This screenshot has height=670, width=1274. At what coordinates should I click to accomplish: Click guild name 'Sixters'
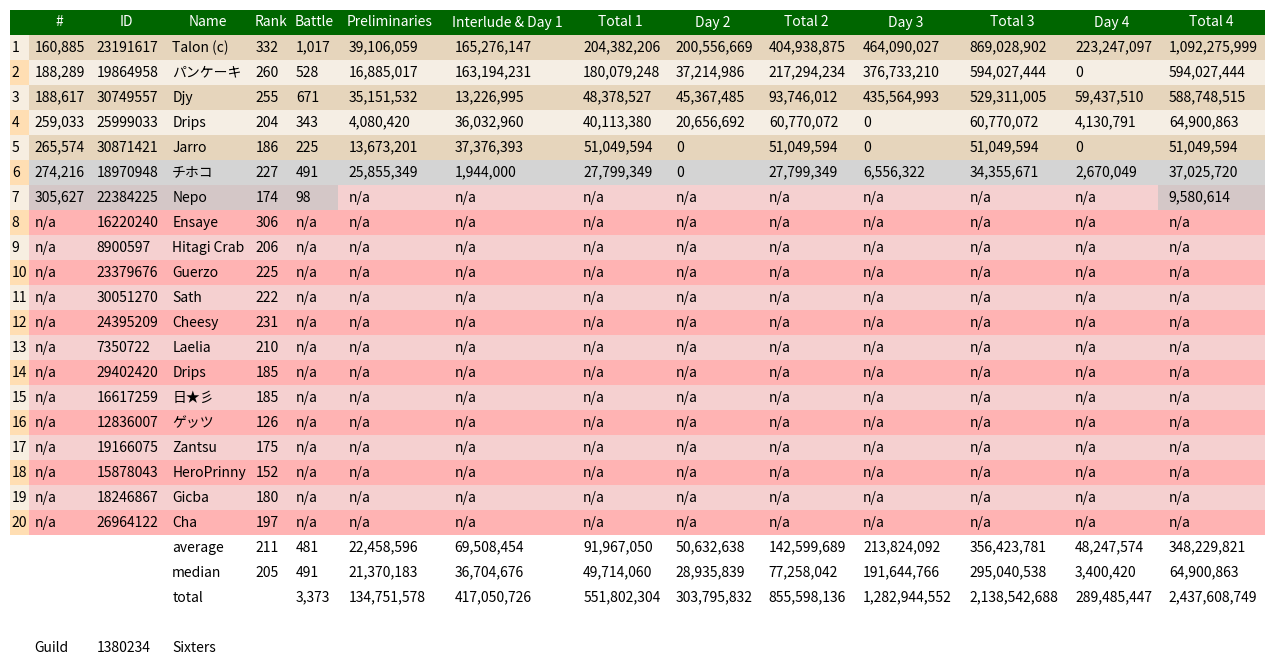(x=194, y=647)
